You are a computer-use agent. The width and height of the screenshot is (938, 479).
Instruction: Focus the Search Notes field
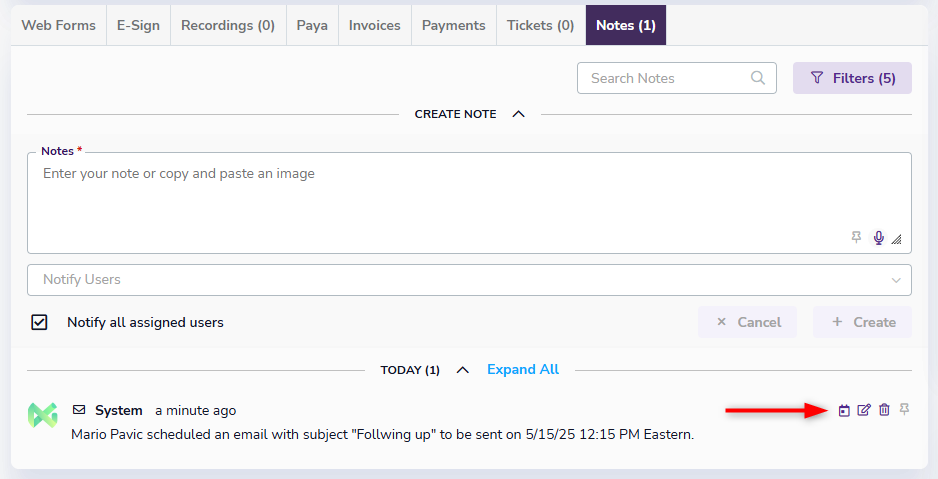tap(677, 78)
